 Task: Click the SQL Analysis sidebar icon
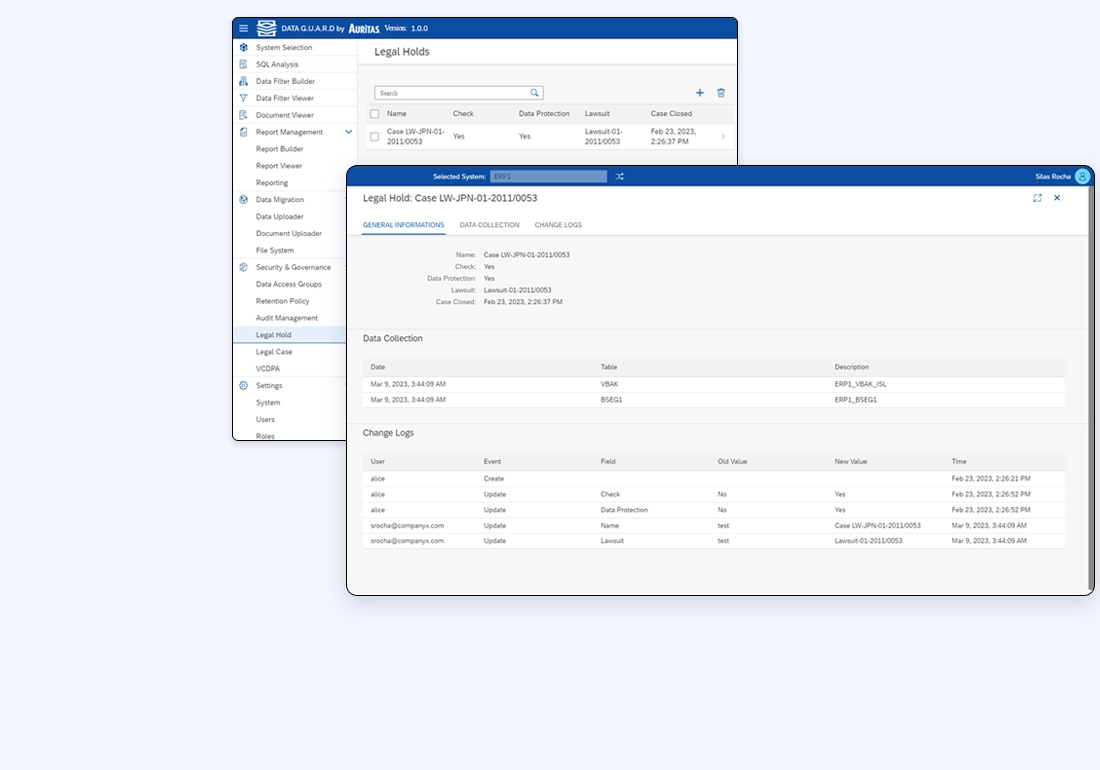point(243,65)
